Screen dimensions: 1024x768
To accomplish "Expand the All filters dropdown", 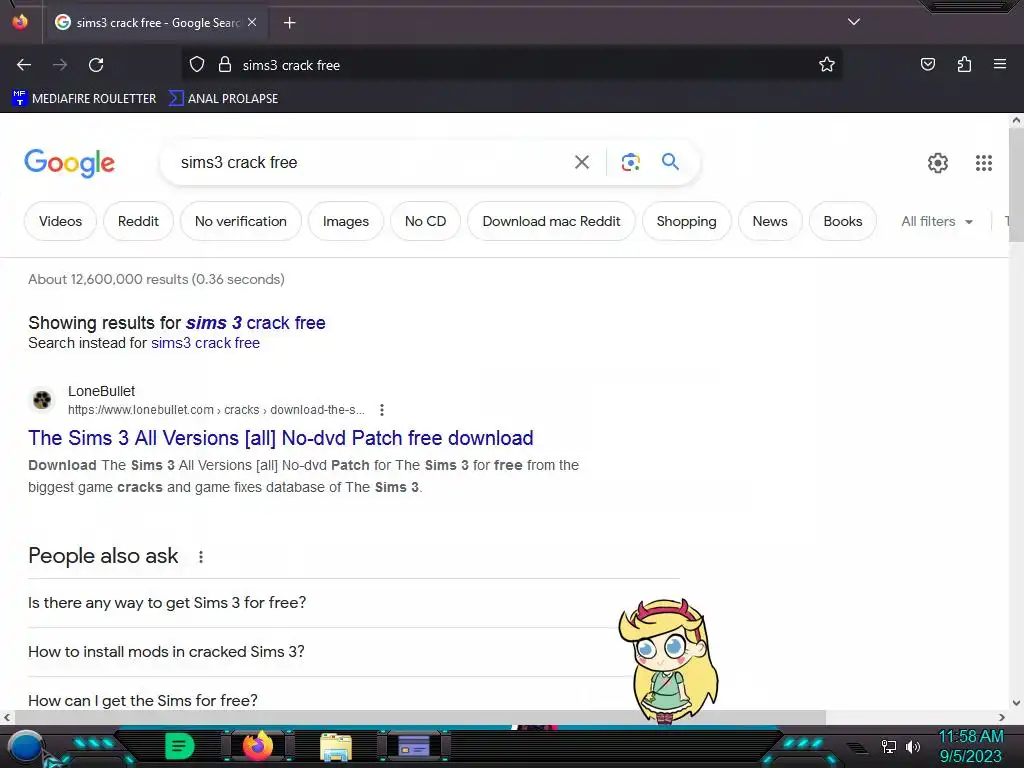I will click(x=936, y=221).
